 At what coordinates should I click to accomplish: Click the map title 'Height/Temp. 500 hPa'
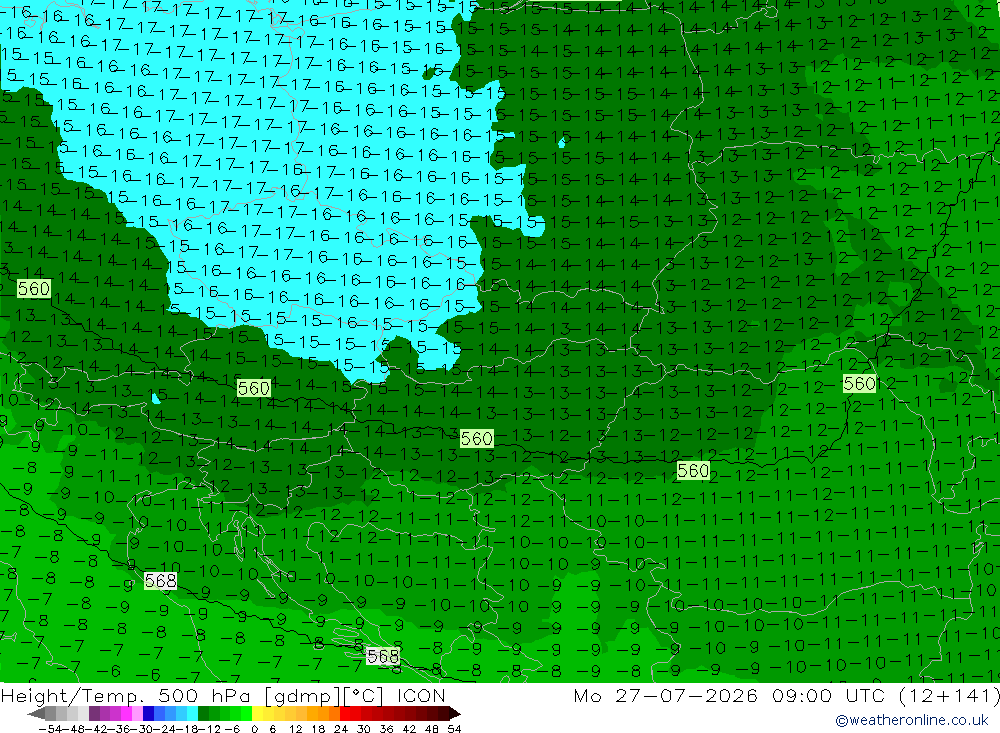[128, 695]
